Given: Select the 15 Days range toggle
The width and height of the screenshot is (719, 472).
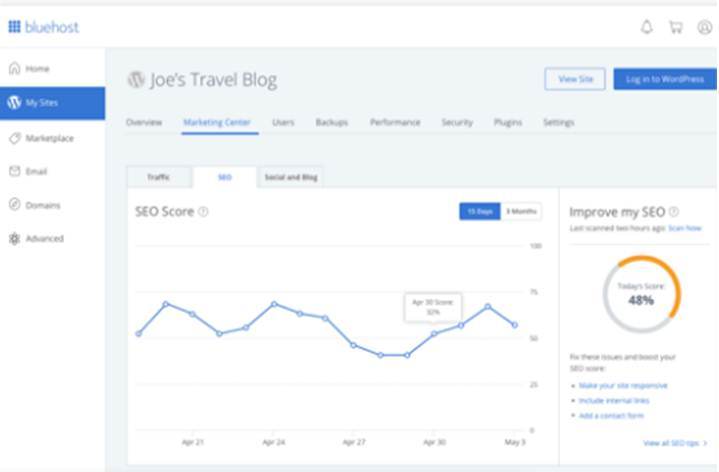Looking at the screenshot, I should [480, 211].
